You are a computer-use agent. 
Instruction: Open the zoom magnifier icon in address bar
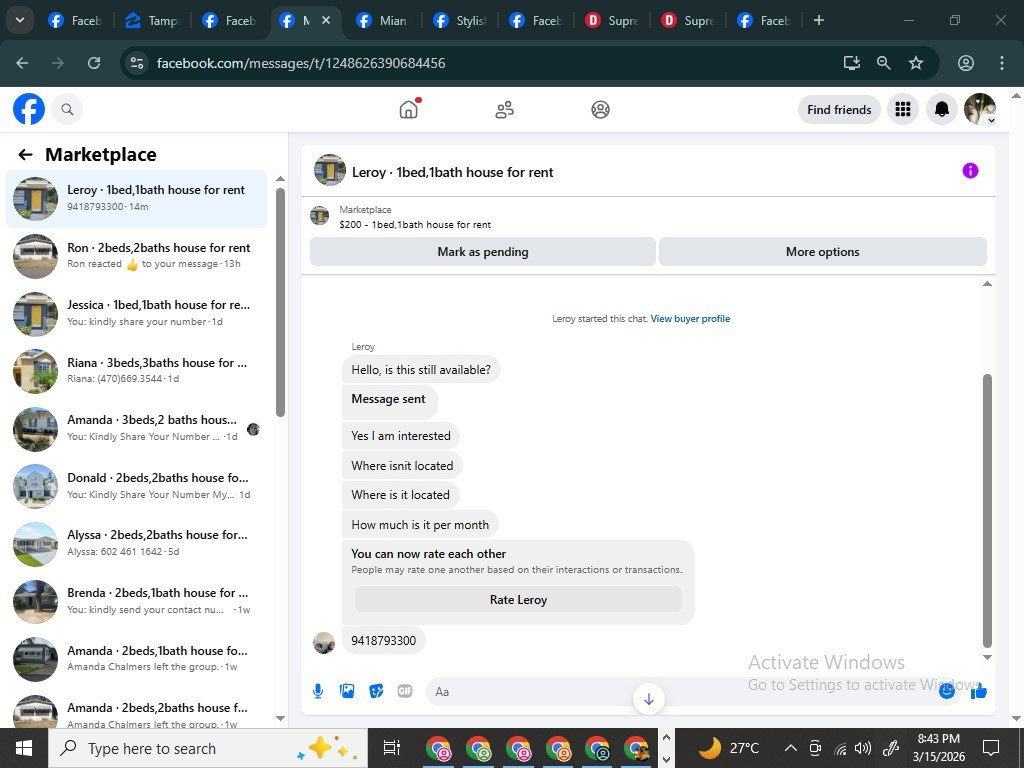pyautogui.click(x=884, y=63)
